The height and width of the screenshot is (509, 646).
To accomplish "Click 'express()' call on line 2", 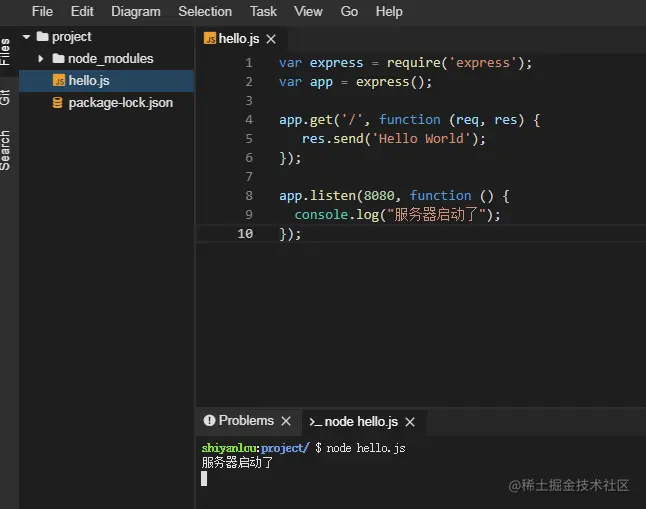I will [x=390, y=82].
